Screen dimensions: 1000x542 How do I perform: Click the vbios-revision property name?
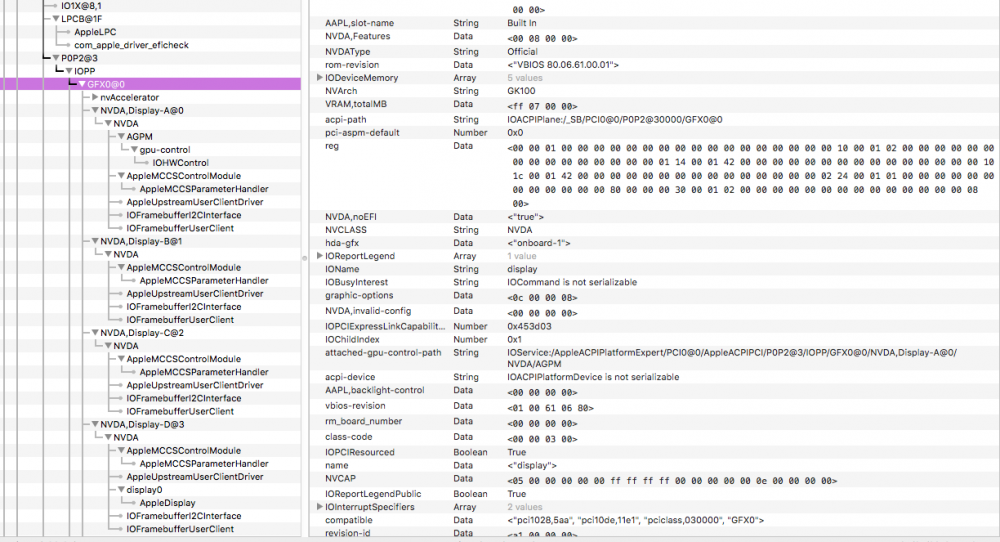(x=355, y=406)
